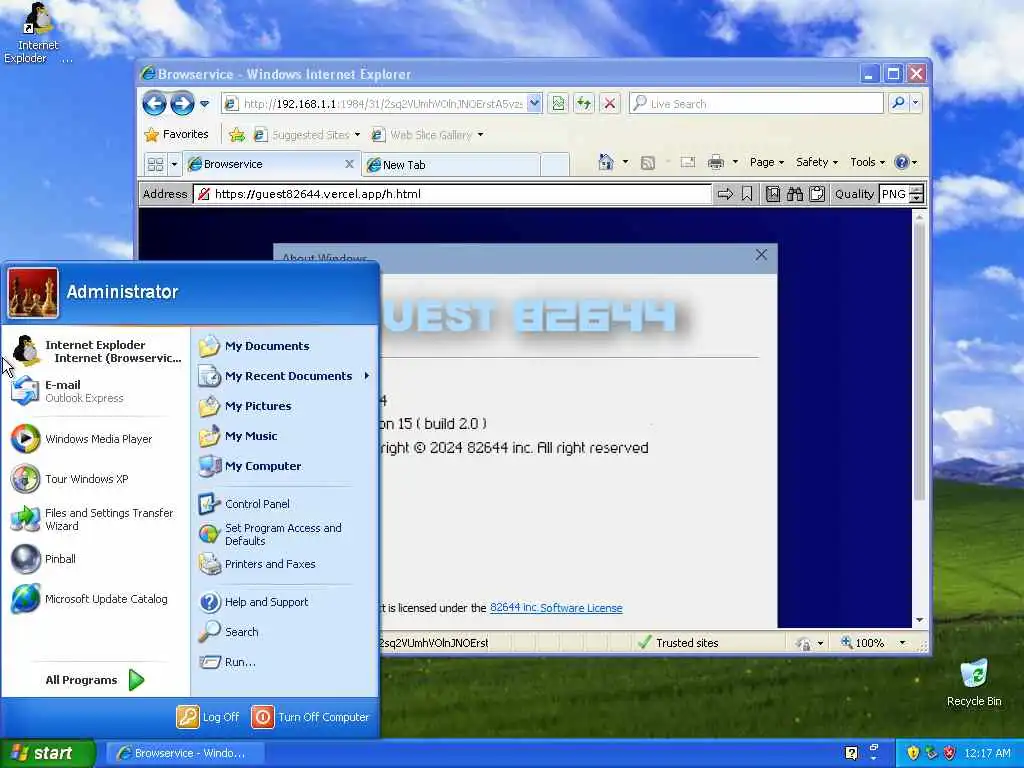1024x768 pixels.
Task: Click Turn Off Computer button
Action: click(x=311, y=717)
